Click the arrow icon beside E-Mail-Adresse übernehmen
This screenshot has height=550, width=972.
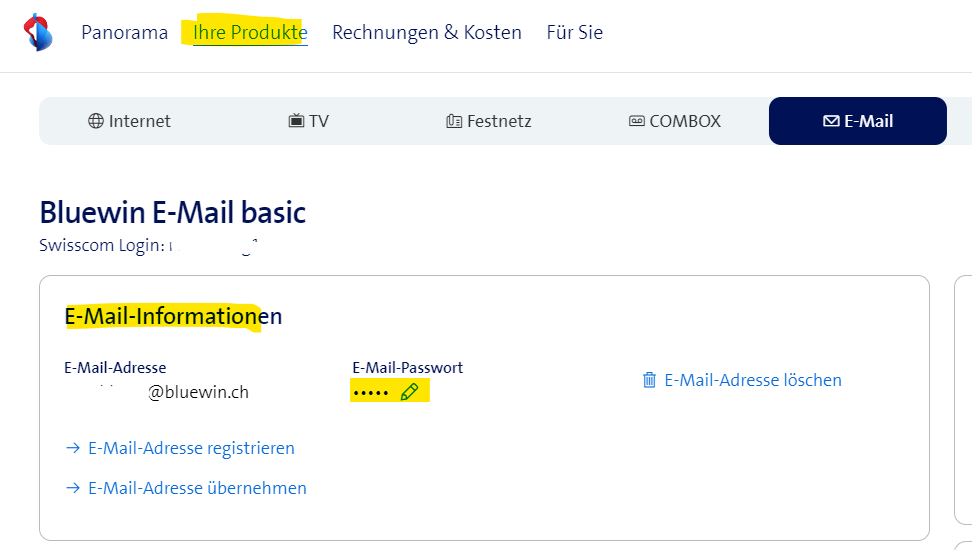coord(73,488)
